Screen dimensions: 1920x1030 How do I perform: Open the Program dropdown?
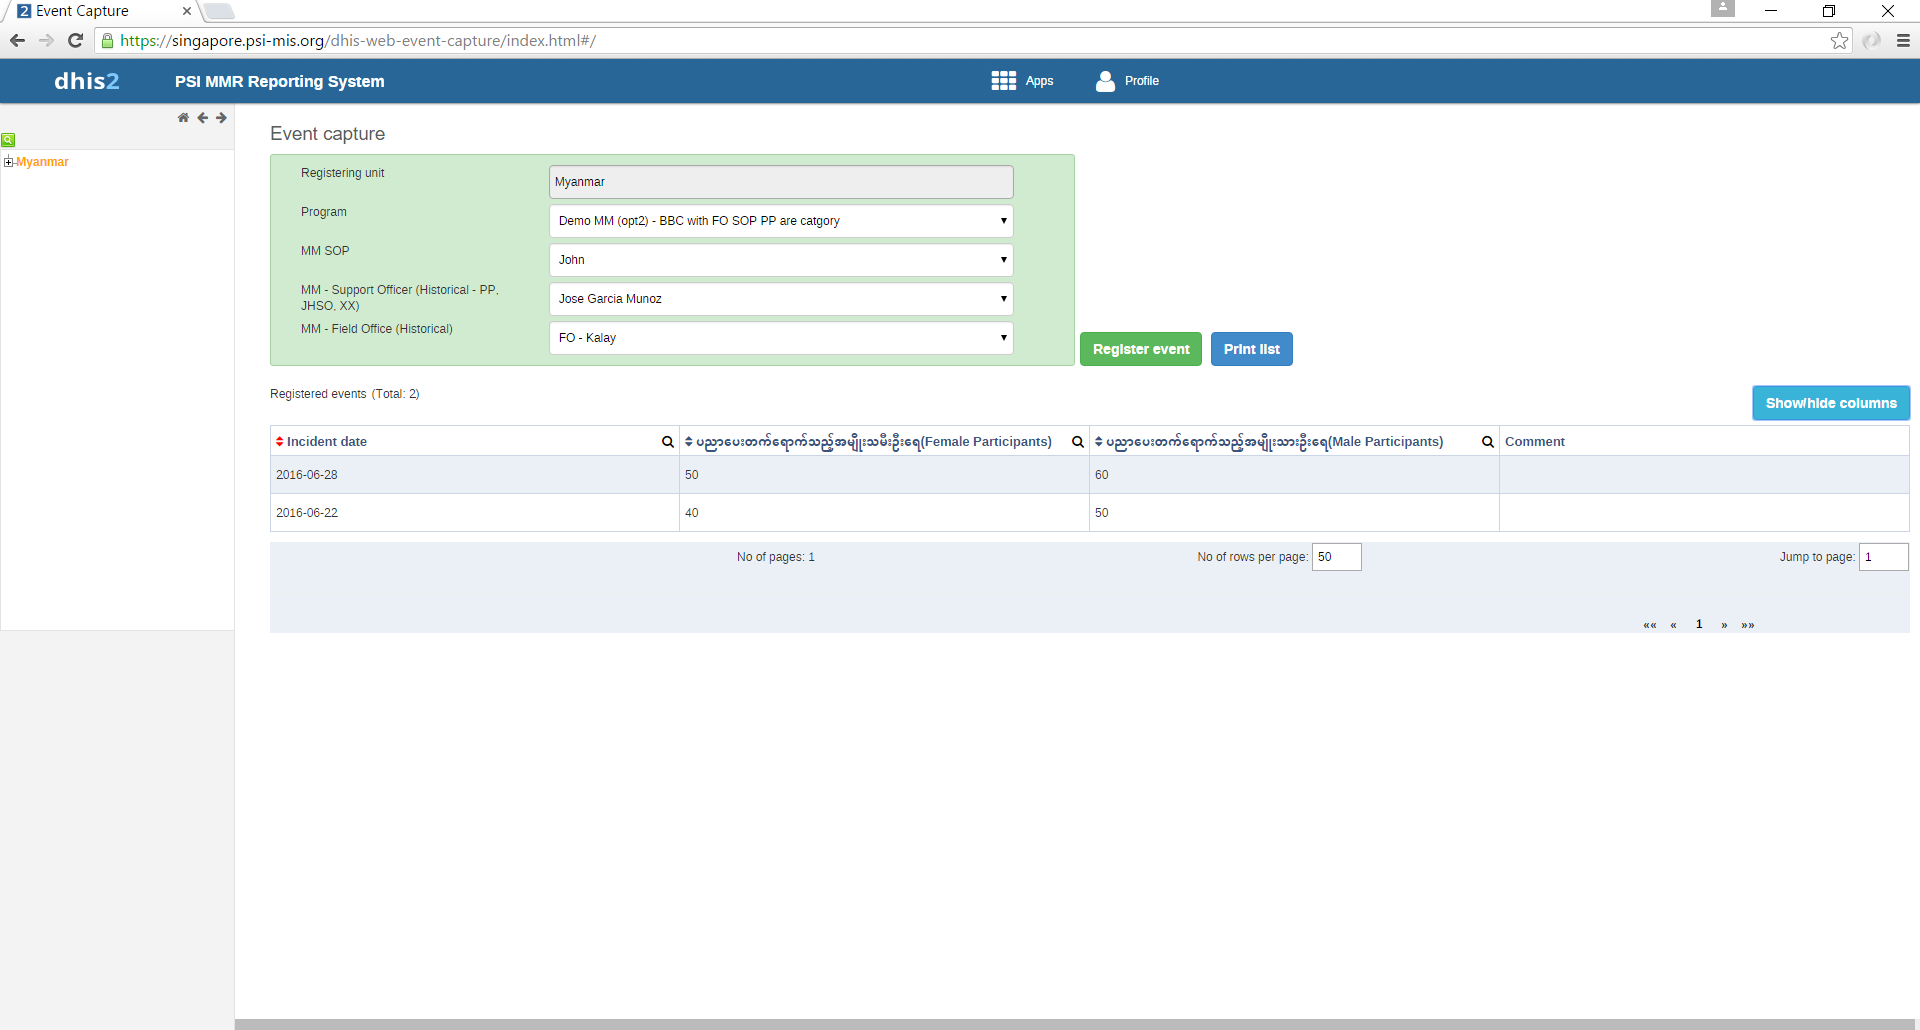780,221
